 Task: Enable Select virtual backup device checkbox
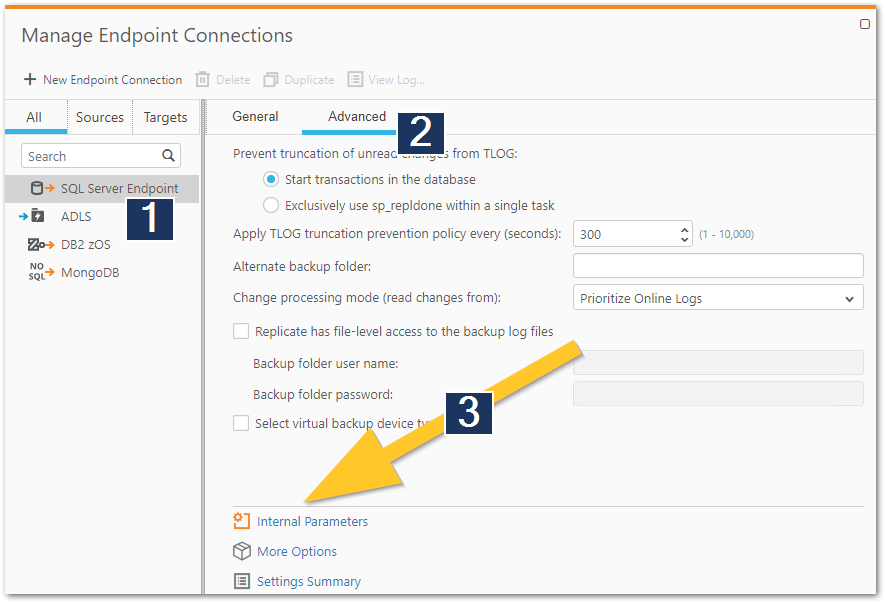[x=241, y=423]
